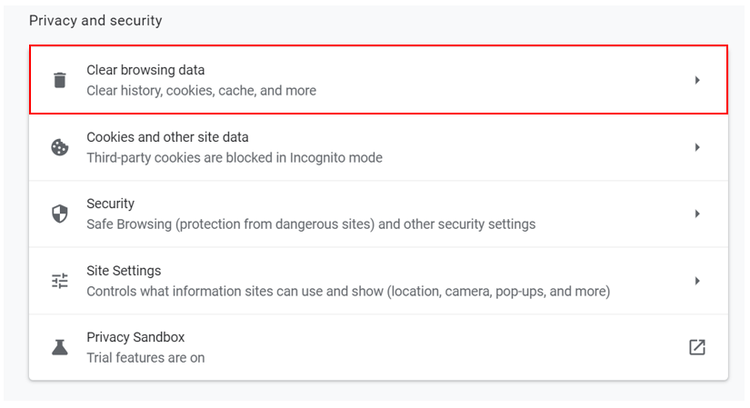Click 'Trial features are on' text

[145, 358]
